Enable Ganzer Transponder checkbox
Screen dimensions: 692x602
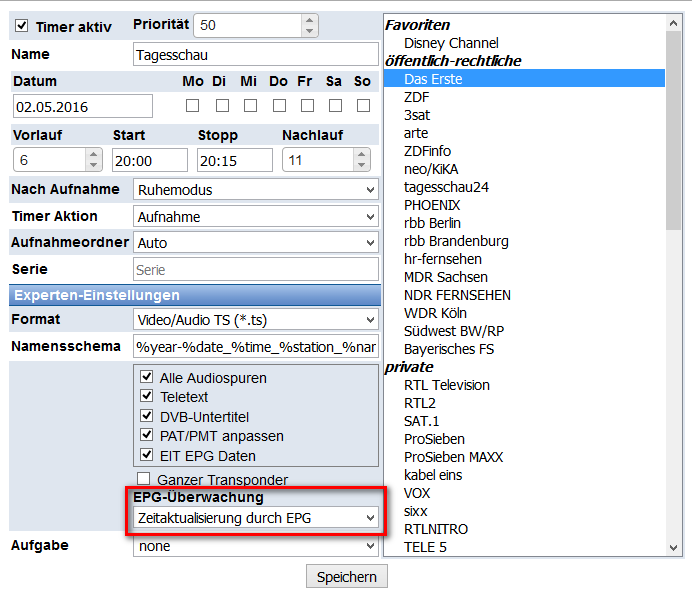tap(143, 478)
